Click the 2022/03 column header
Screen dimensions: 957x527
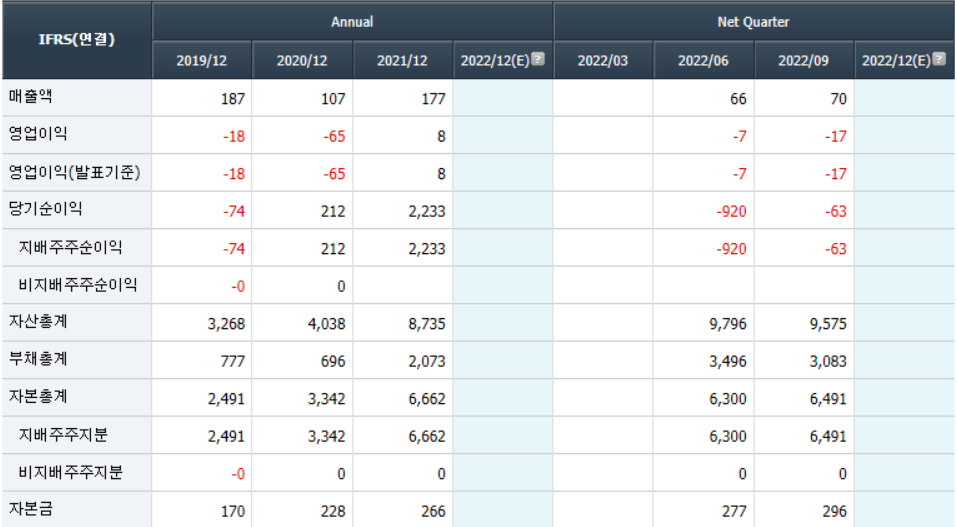603,60
